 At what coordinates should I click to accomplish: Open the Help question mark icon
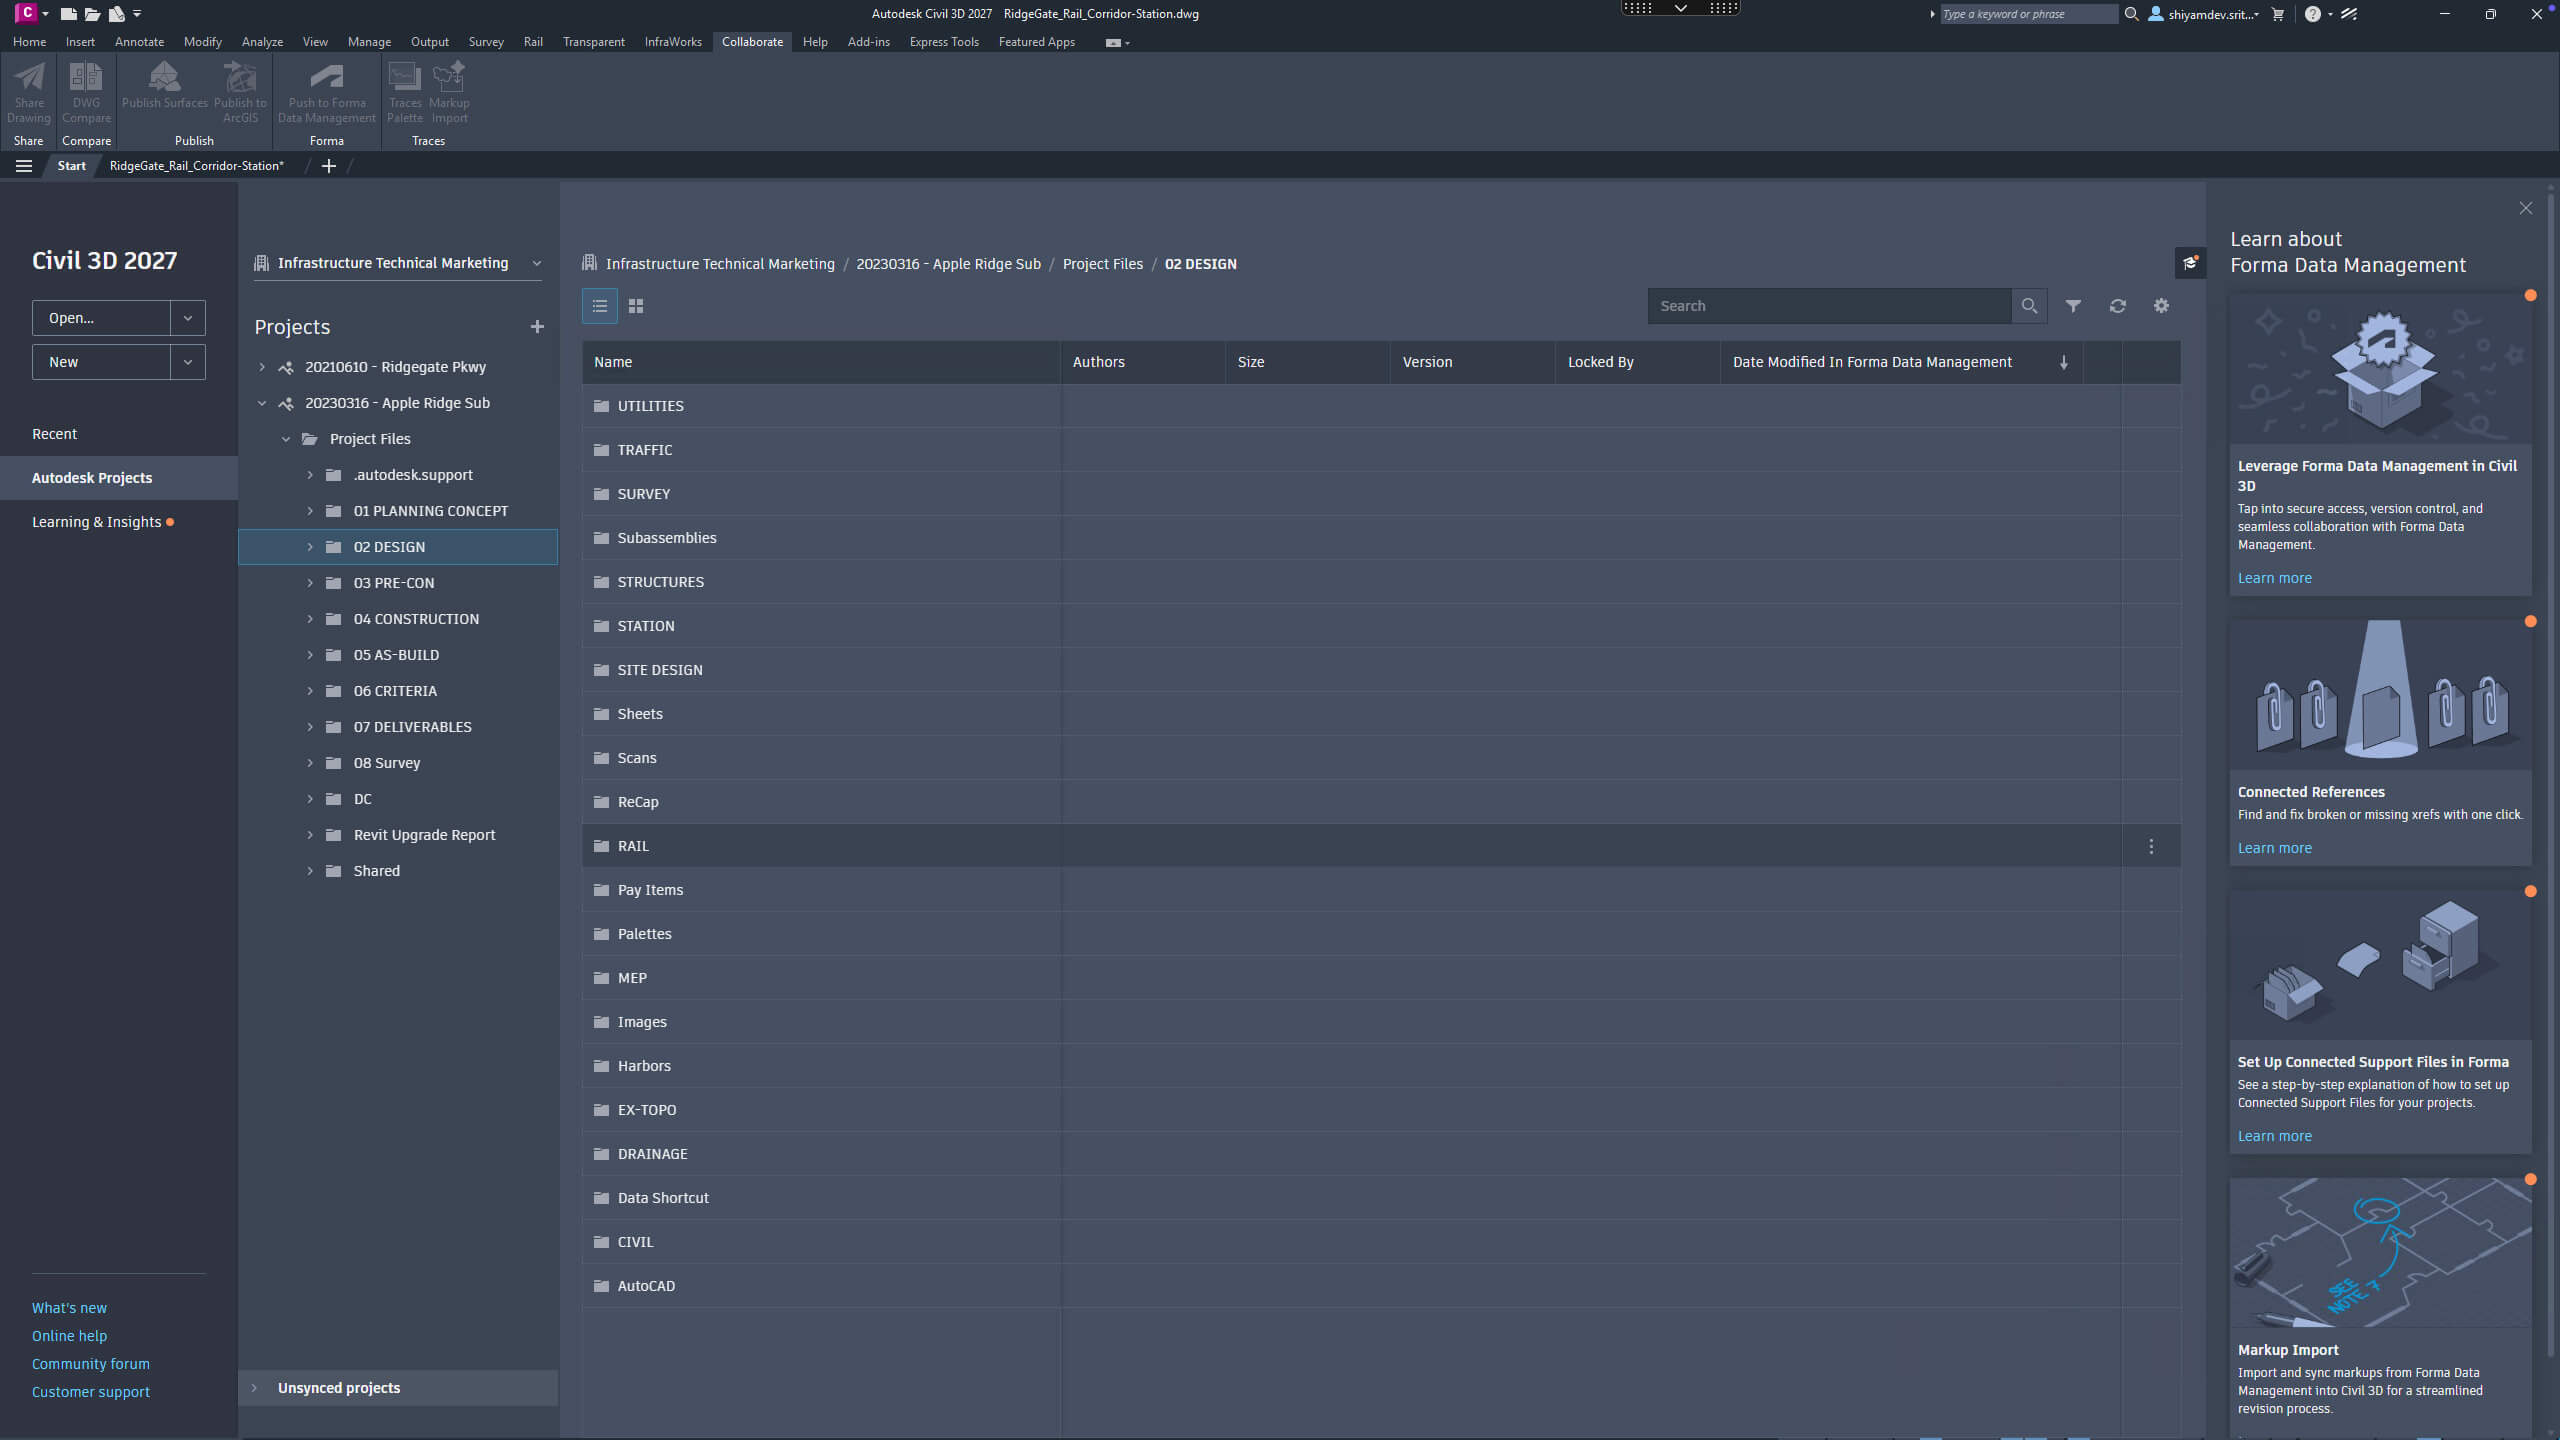pyautogui.click(x=2313, y=14)
